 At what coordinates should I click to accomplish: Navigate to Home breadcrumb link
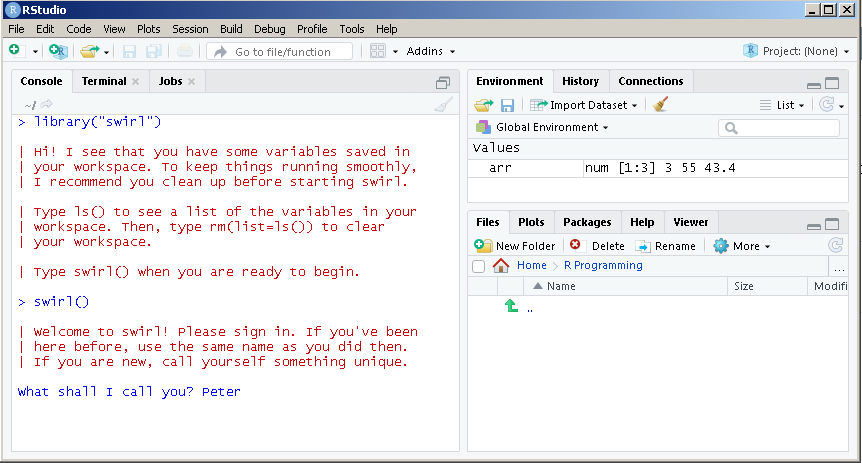click(532, 265)
